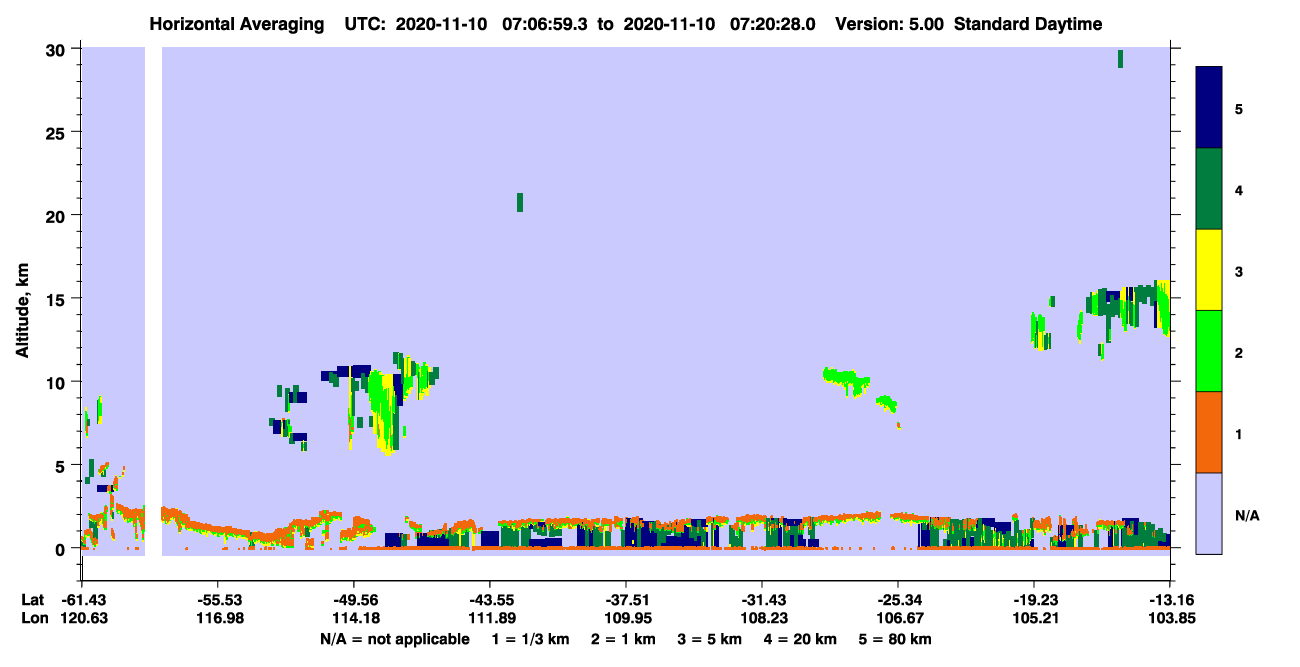Click the '3 = 5 km' legend entry
1300x667 pixels.
(x=709, y=639)
